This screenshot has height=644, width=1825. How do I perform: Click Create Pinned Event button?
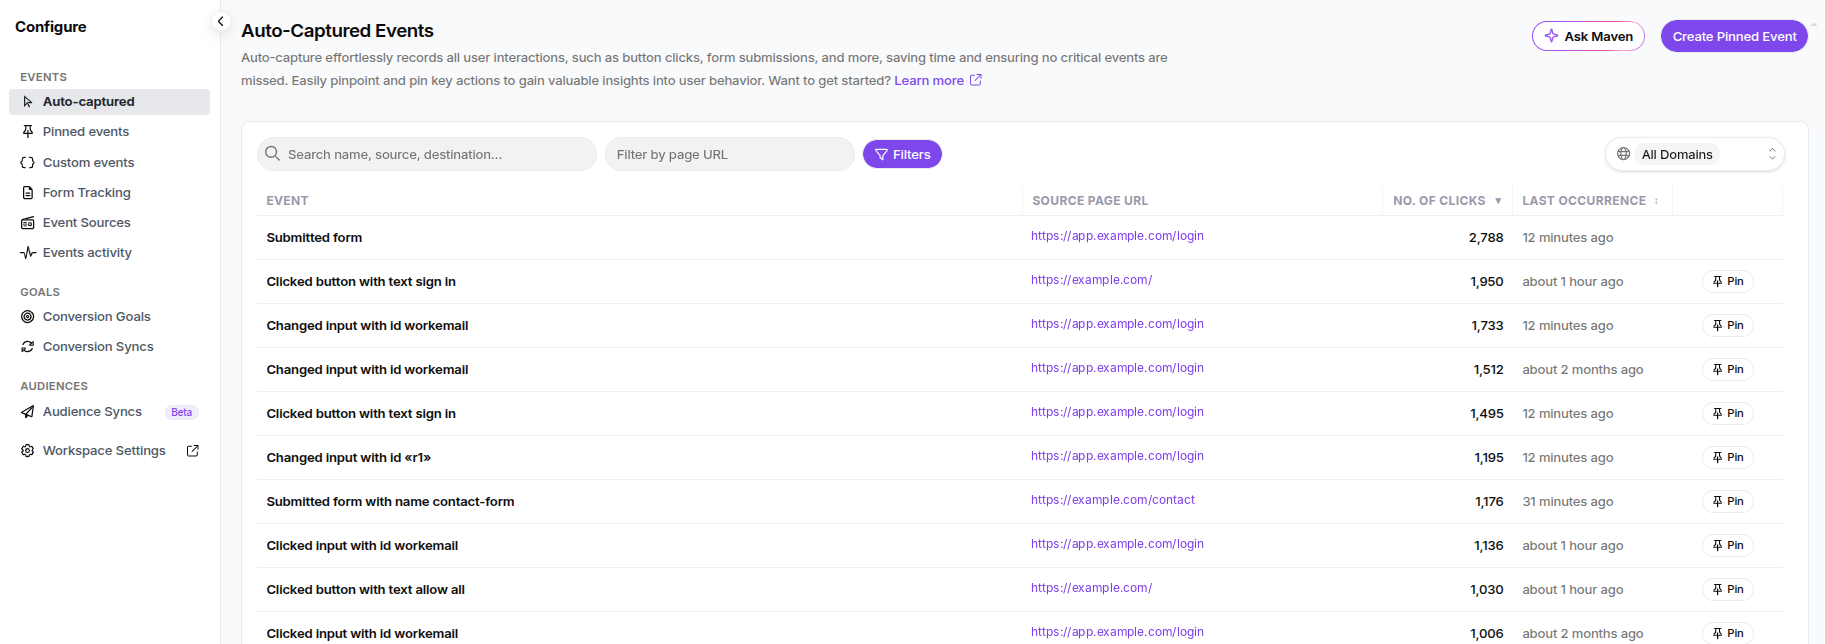point(1734,36)
